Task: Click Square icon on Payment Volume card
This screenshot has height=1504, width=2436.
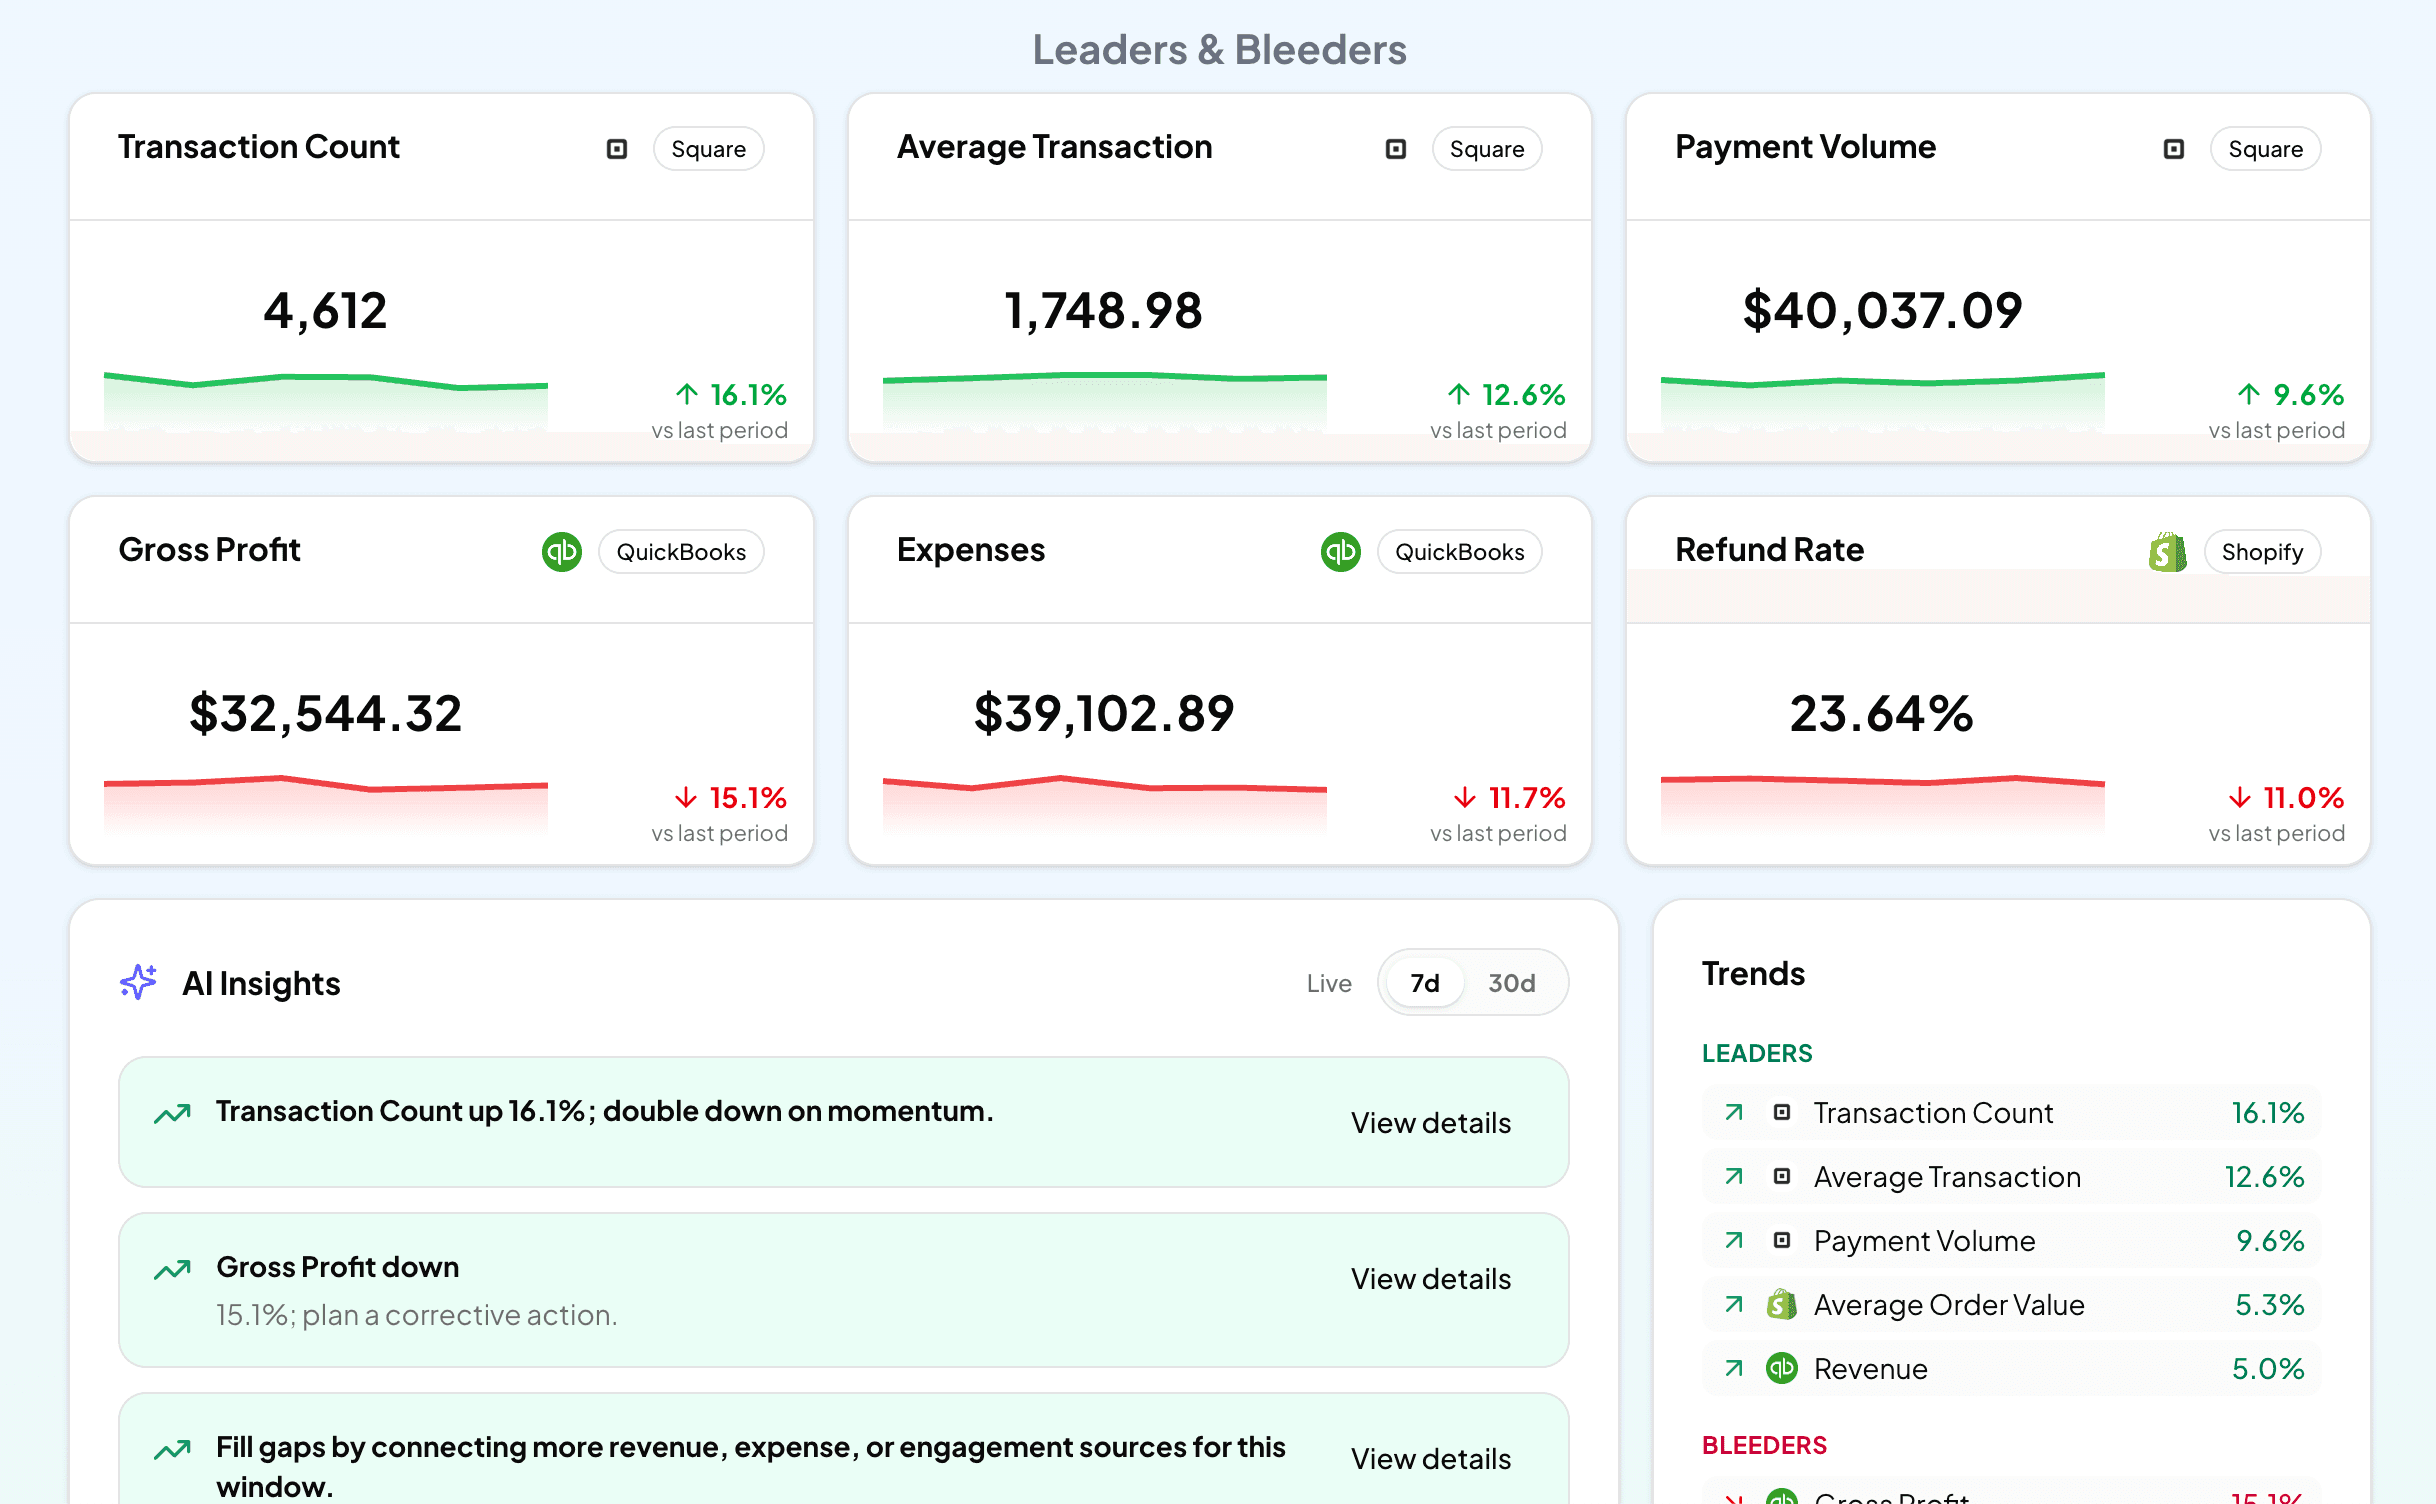Action: [x=2173, y=149]
